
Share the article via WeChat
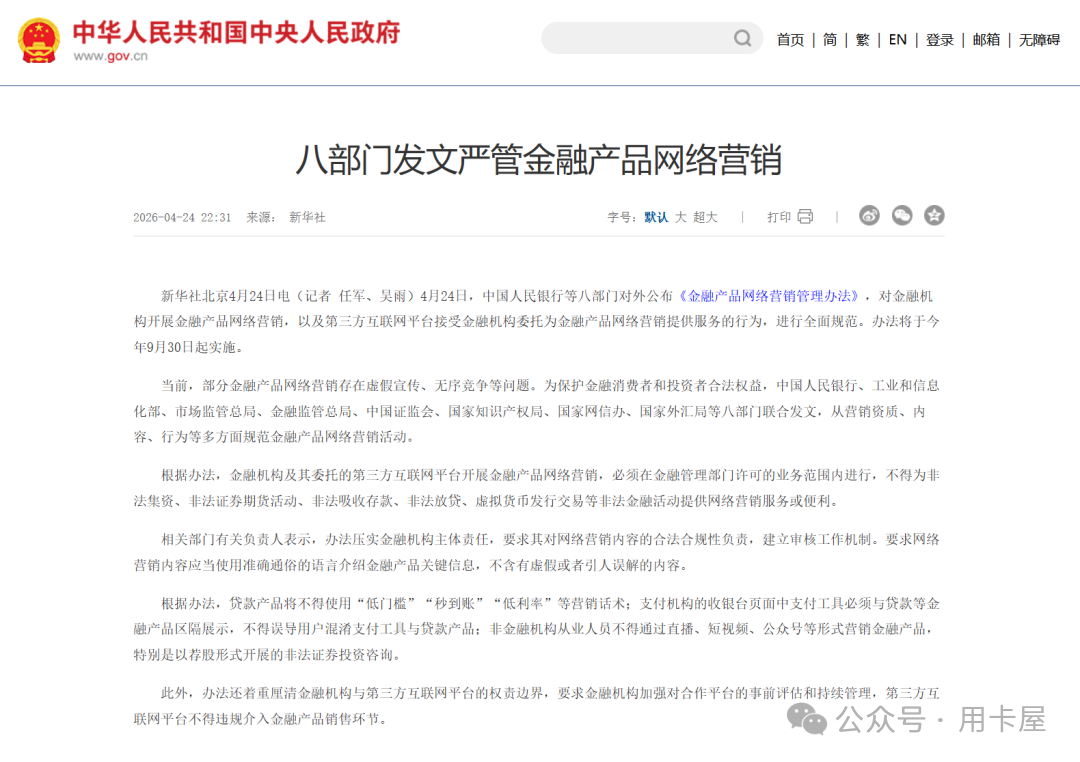click(901, 214)
